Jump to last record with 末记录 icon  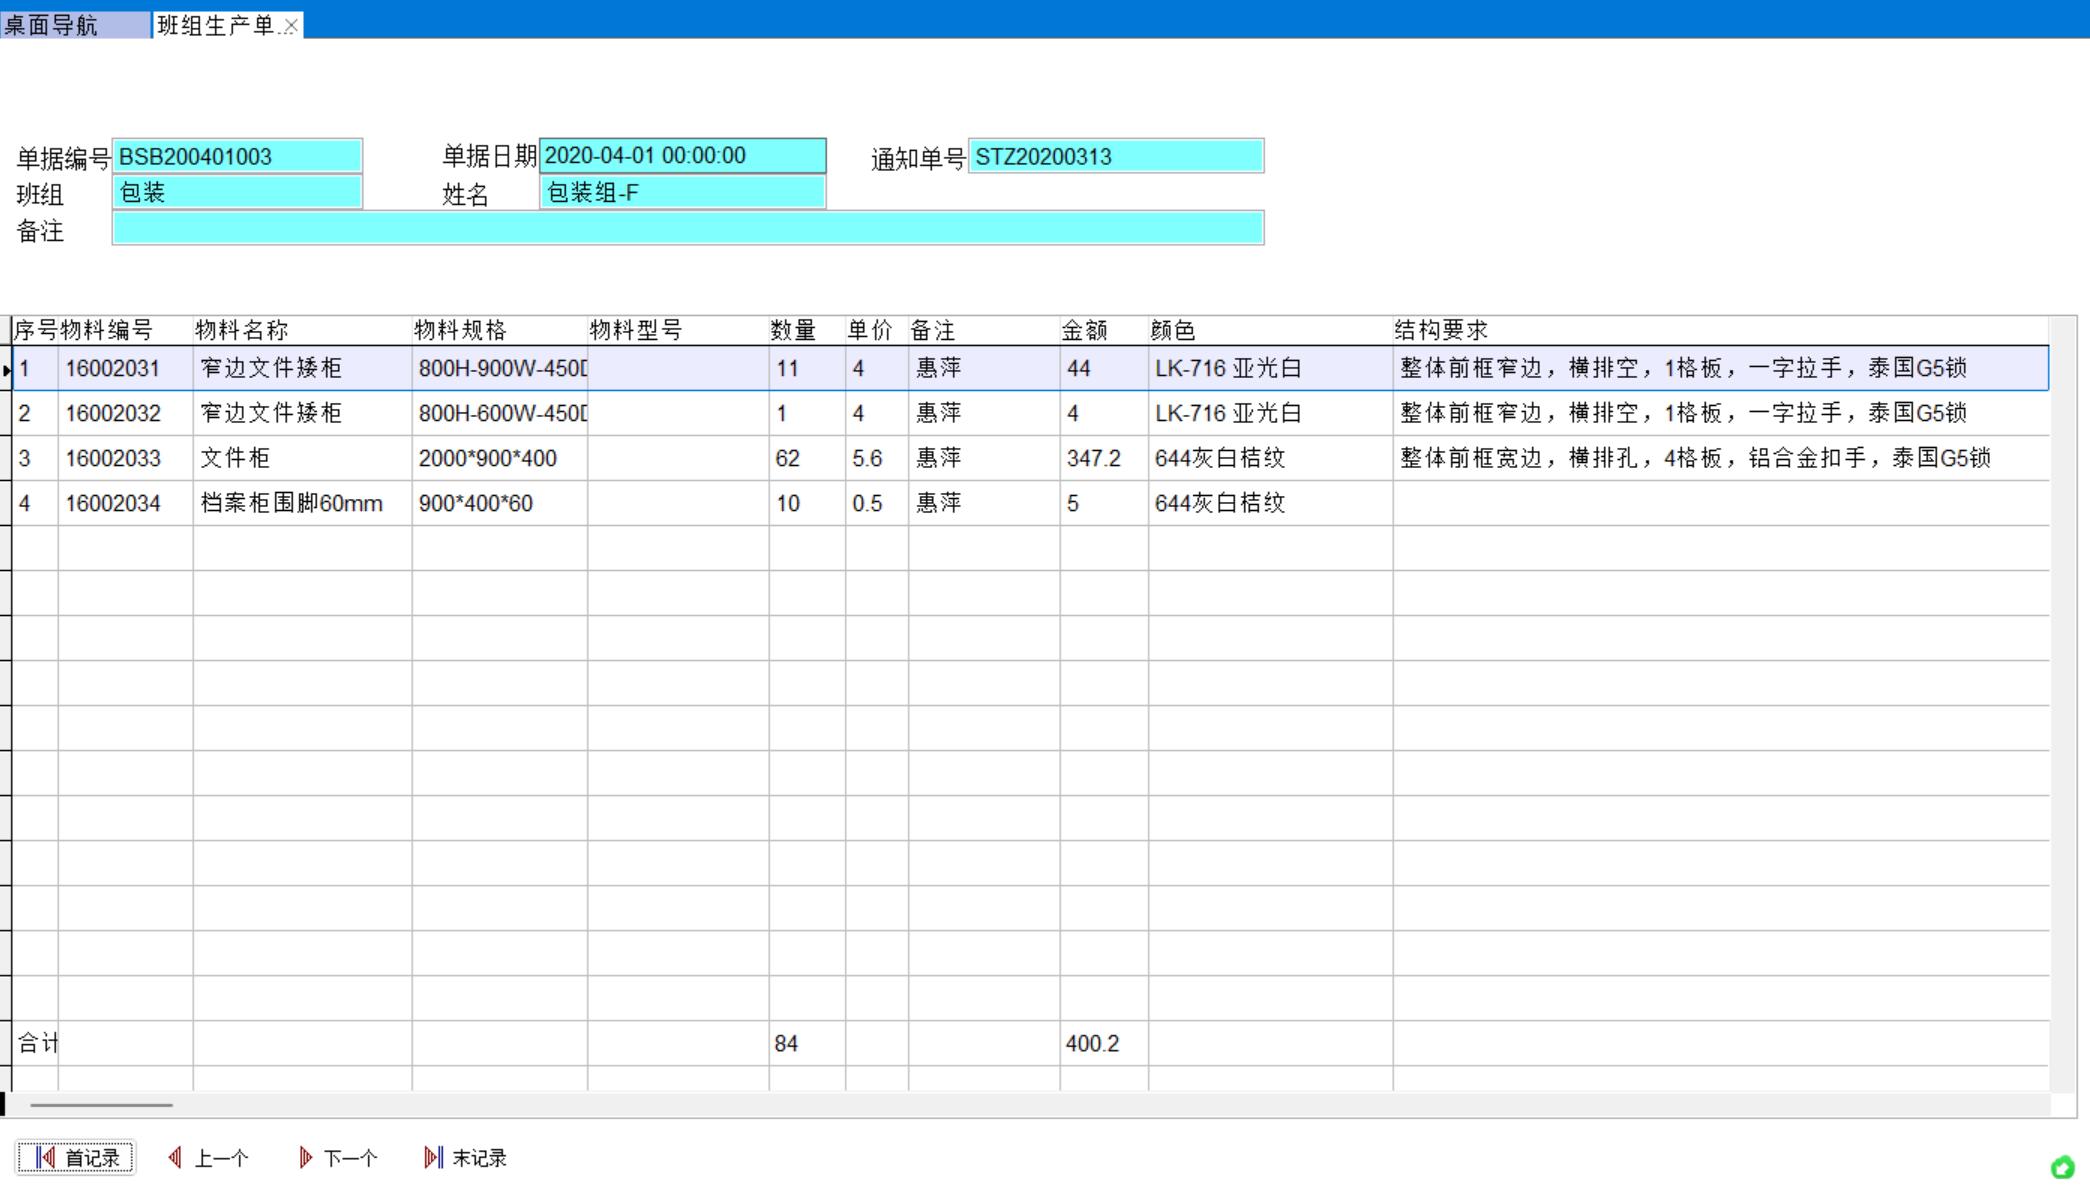(x=432, y=1158)
